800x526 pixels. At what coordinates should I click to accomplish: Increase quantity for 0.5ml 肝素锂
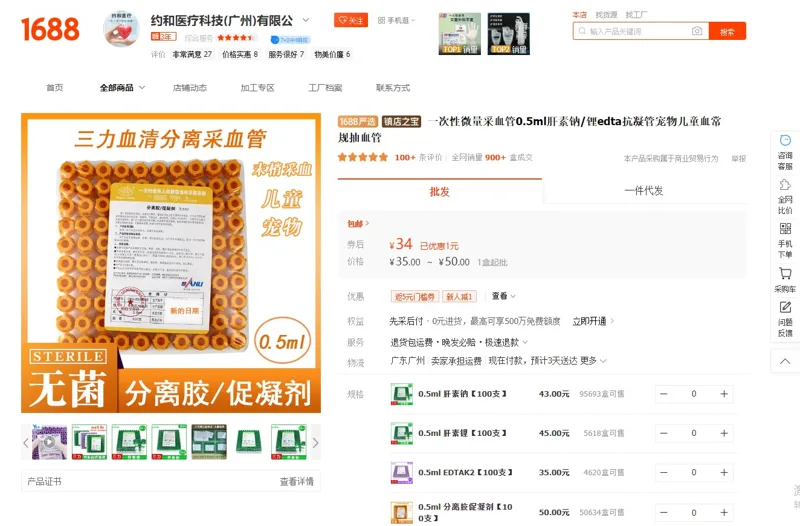[x=723, y=433]
